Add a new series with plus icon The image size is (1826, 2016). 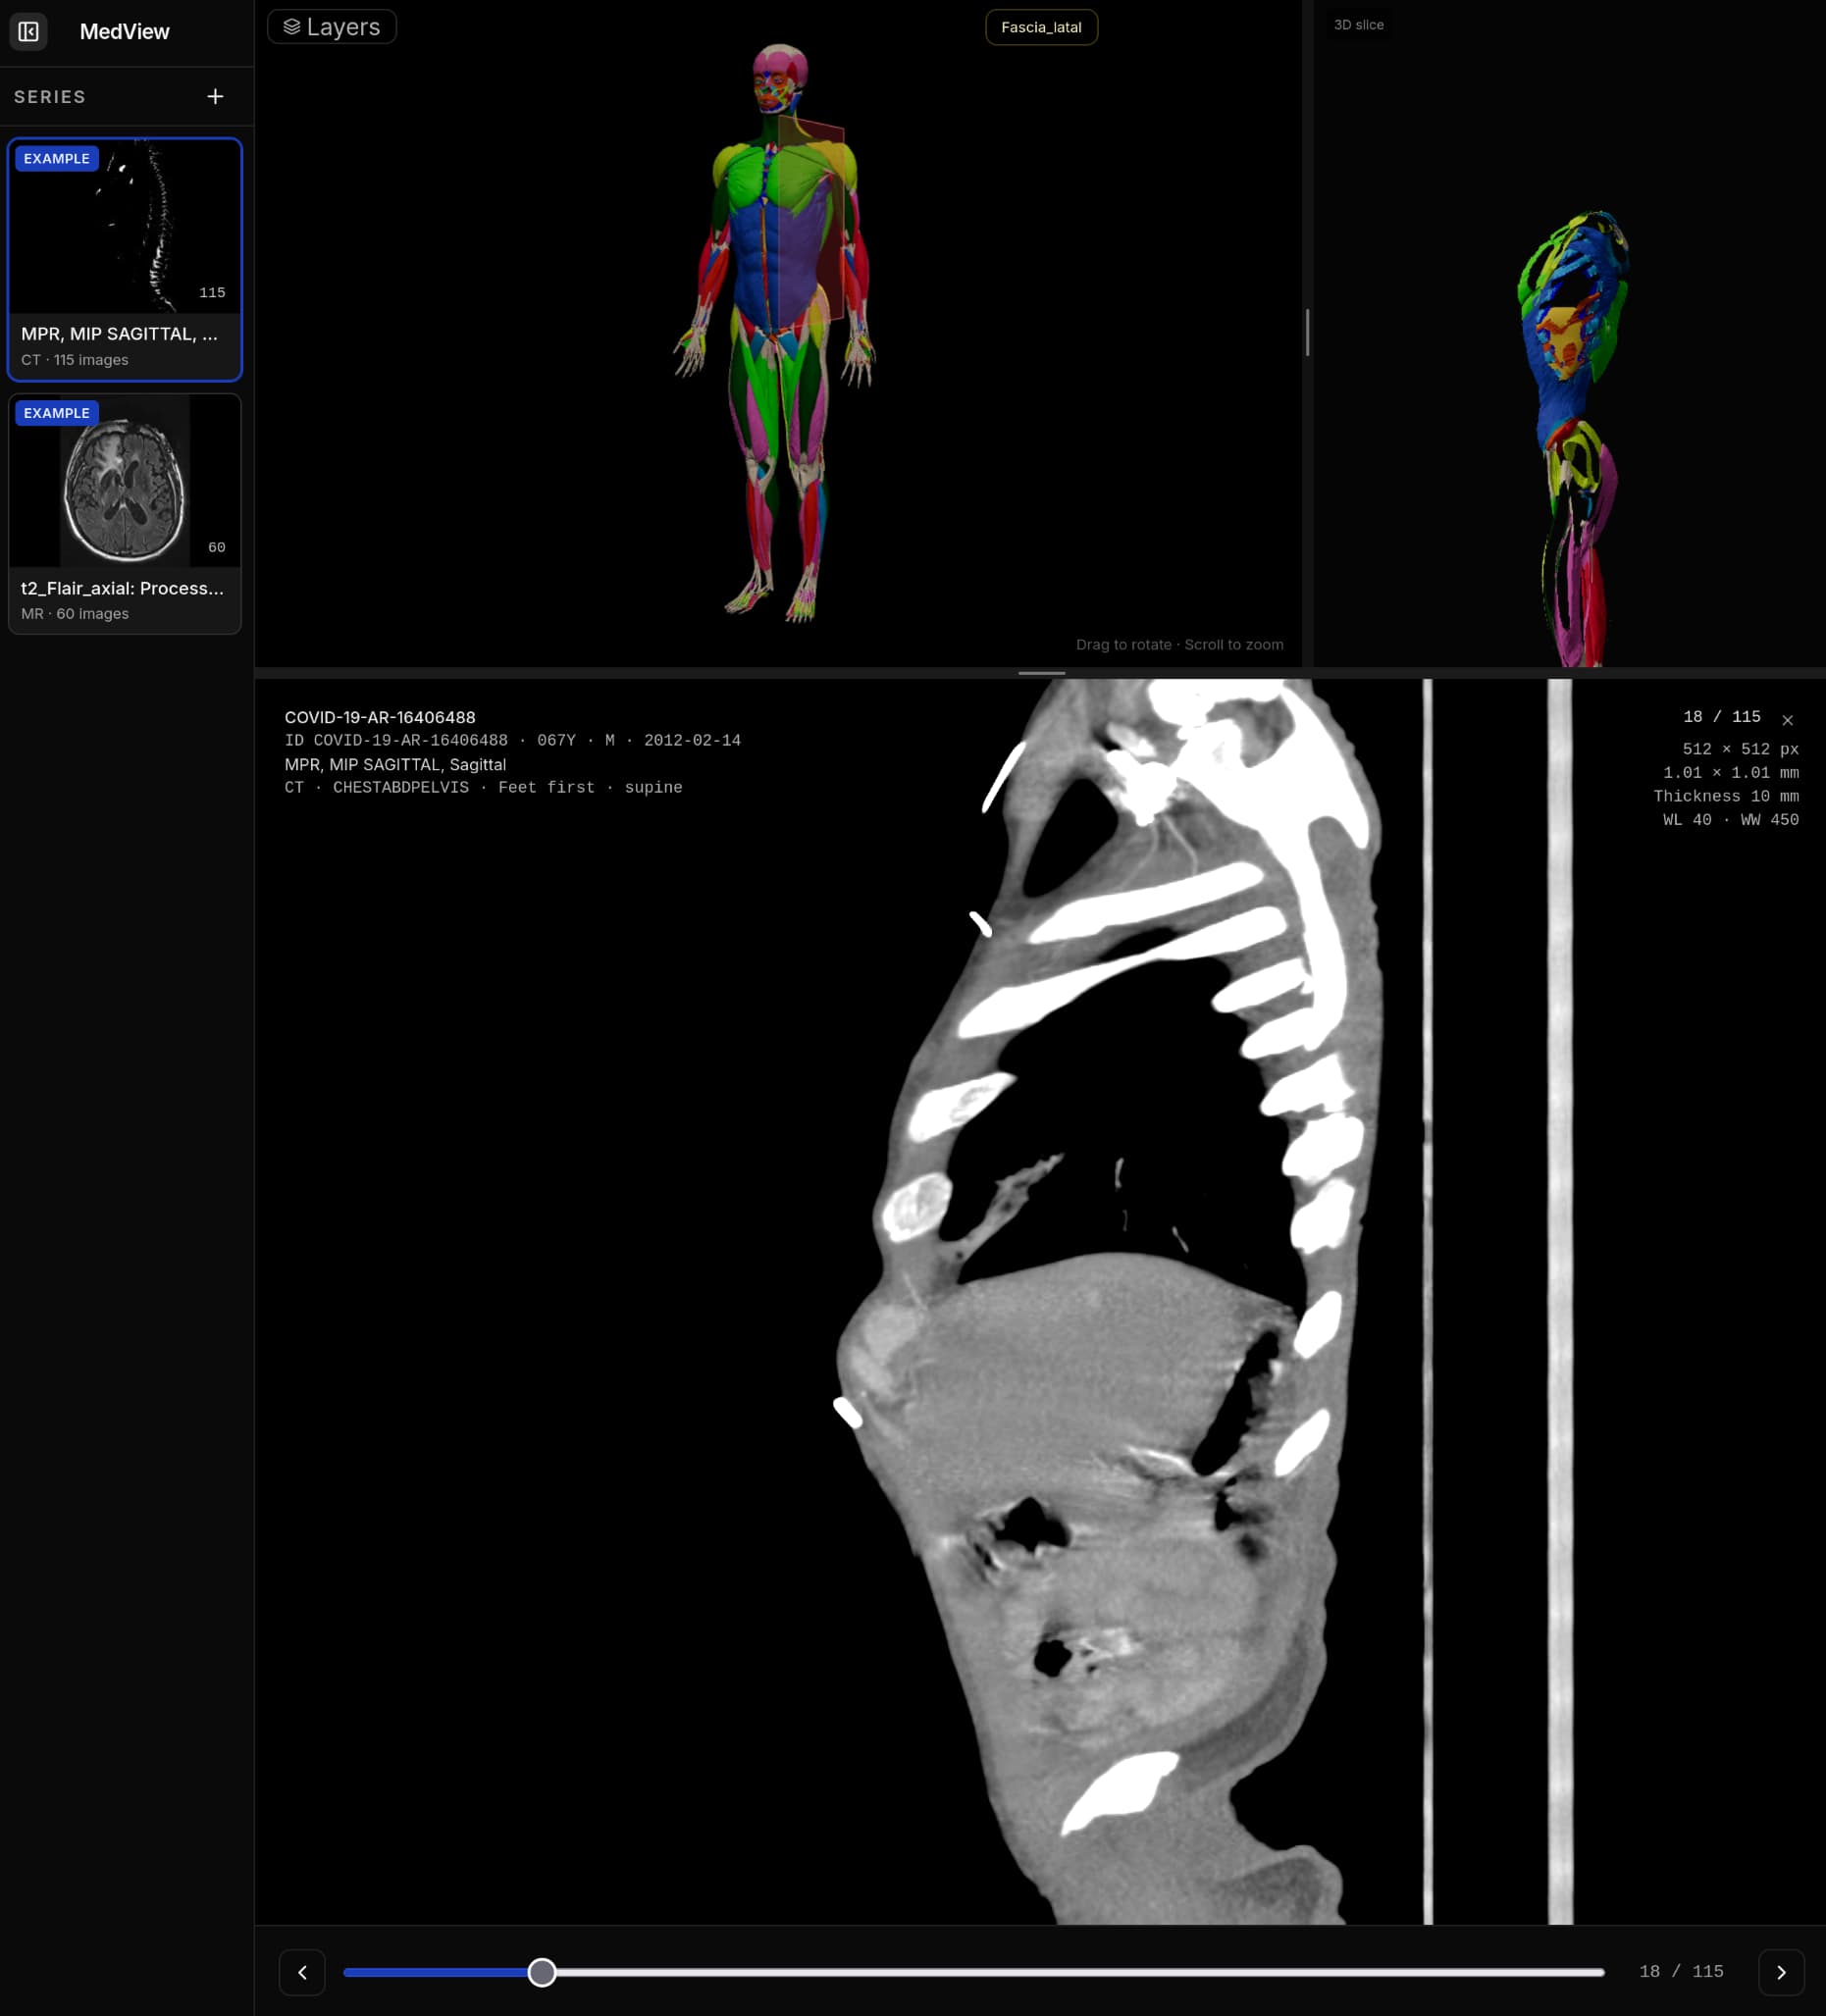(215, 96)
